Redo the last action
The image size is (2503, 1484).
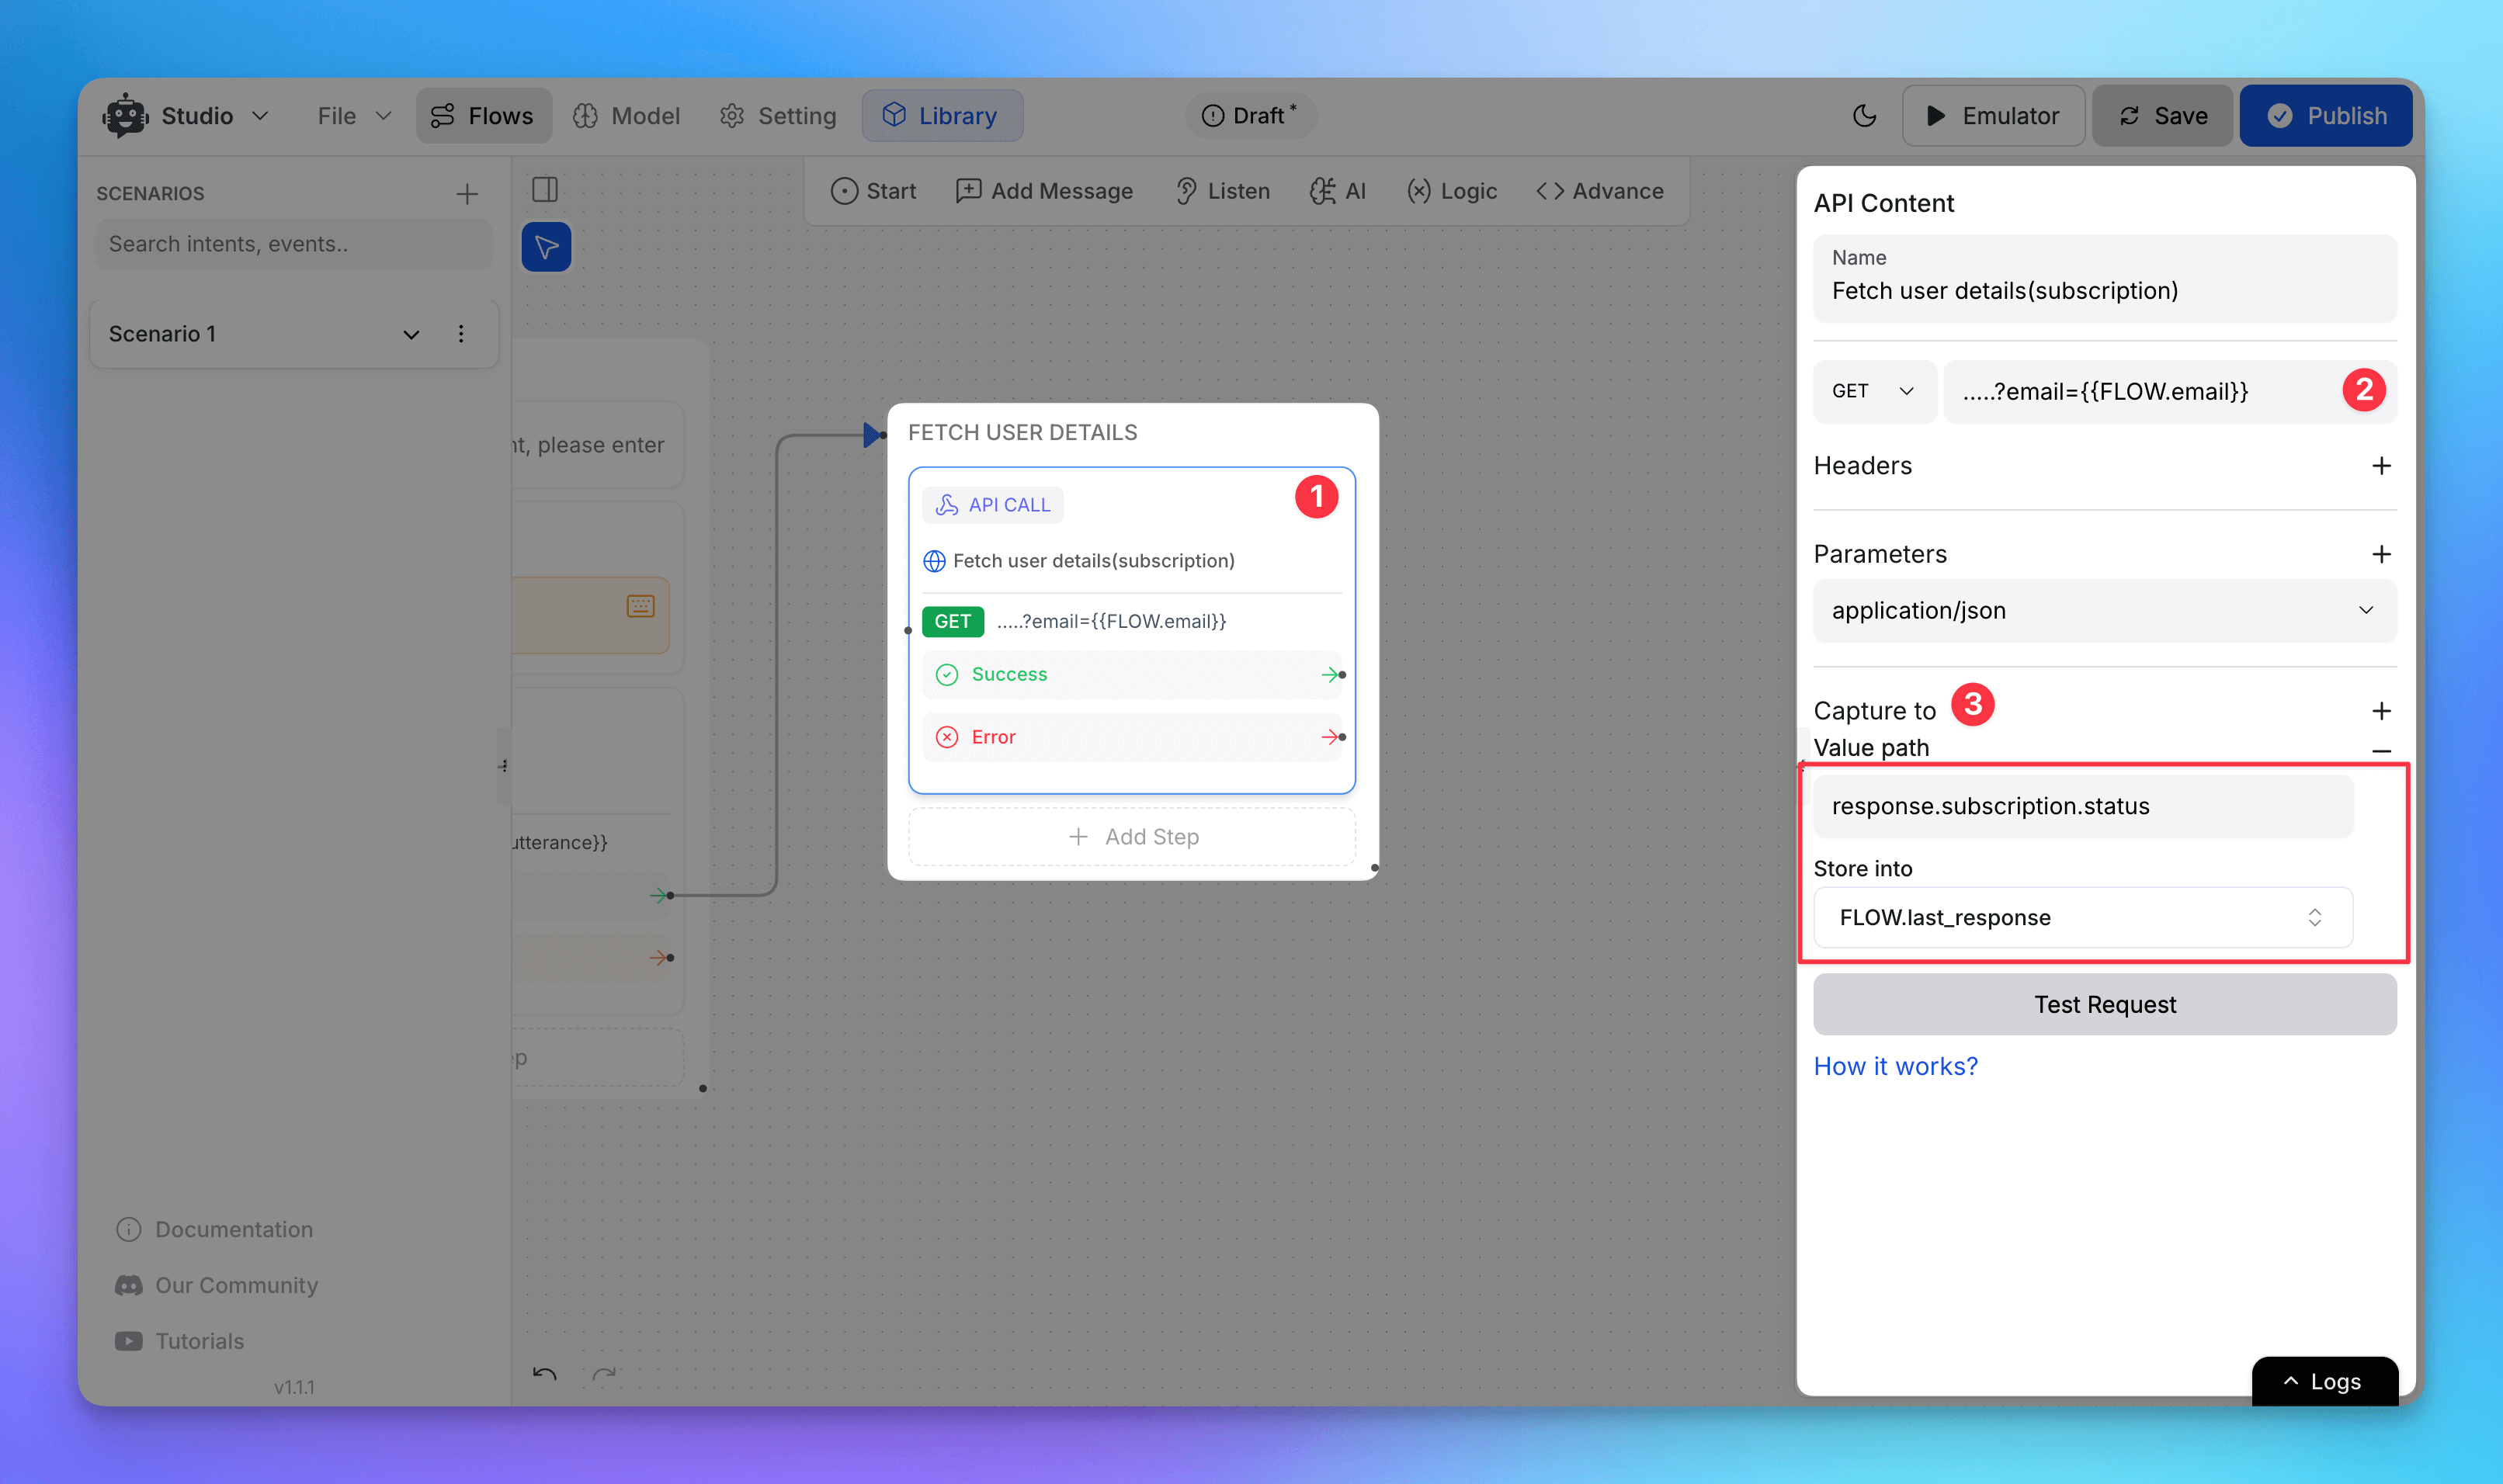[604, 1374]
